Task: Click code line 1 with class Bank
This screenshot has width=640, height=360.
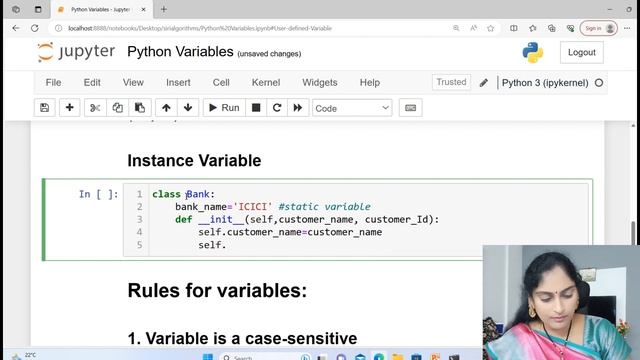Action: click(183, 194)
